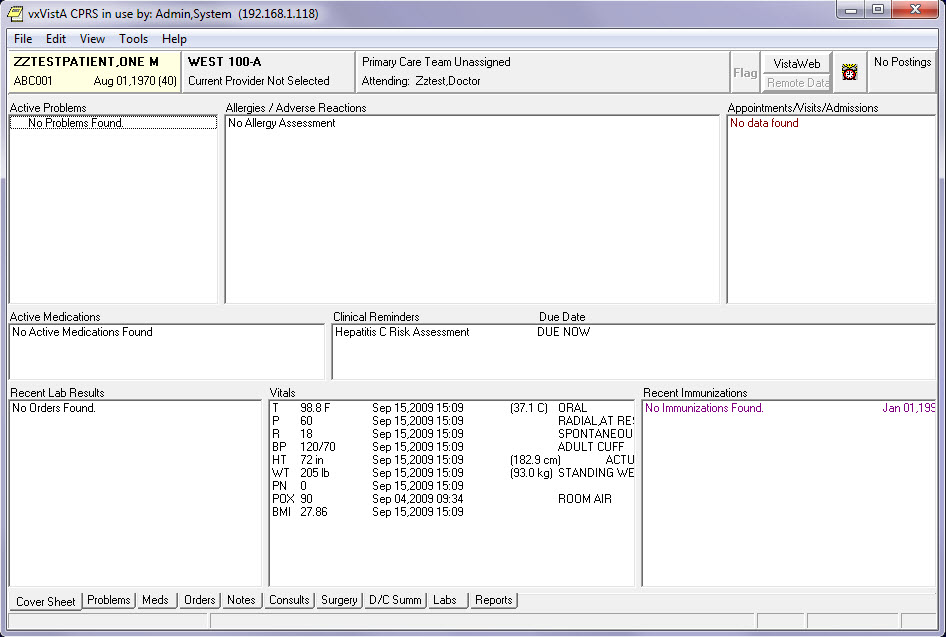946x637 pixels.
Task: Click the ADULT CUFF qualifier text
Action: click(x=591, y=447)
